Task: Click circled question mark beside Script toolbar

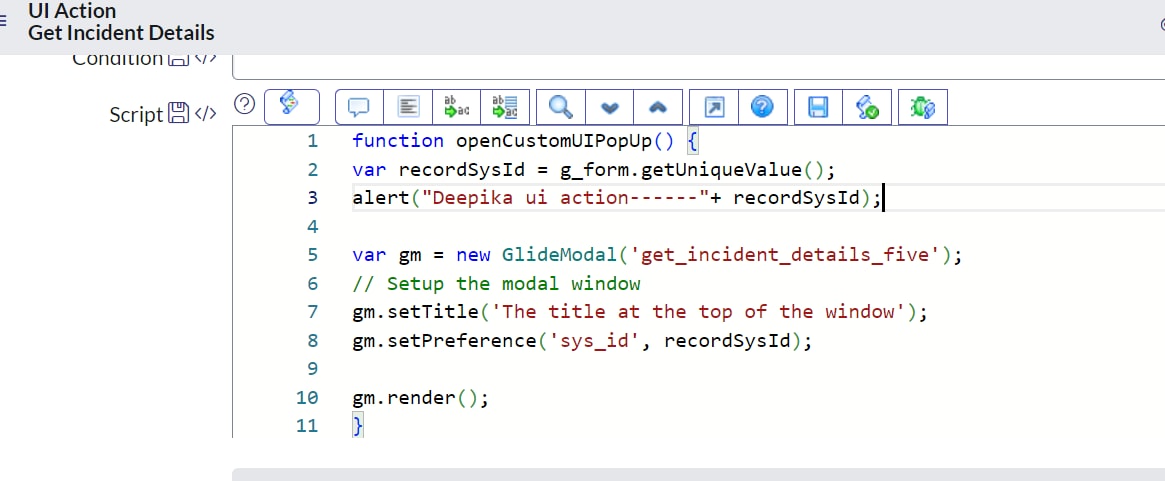Action: click(244, 105)
